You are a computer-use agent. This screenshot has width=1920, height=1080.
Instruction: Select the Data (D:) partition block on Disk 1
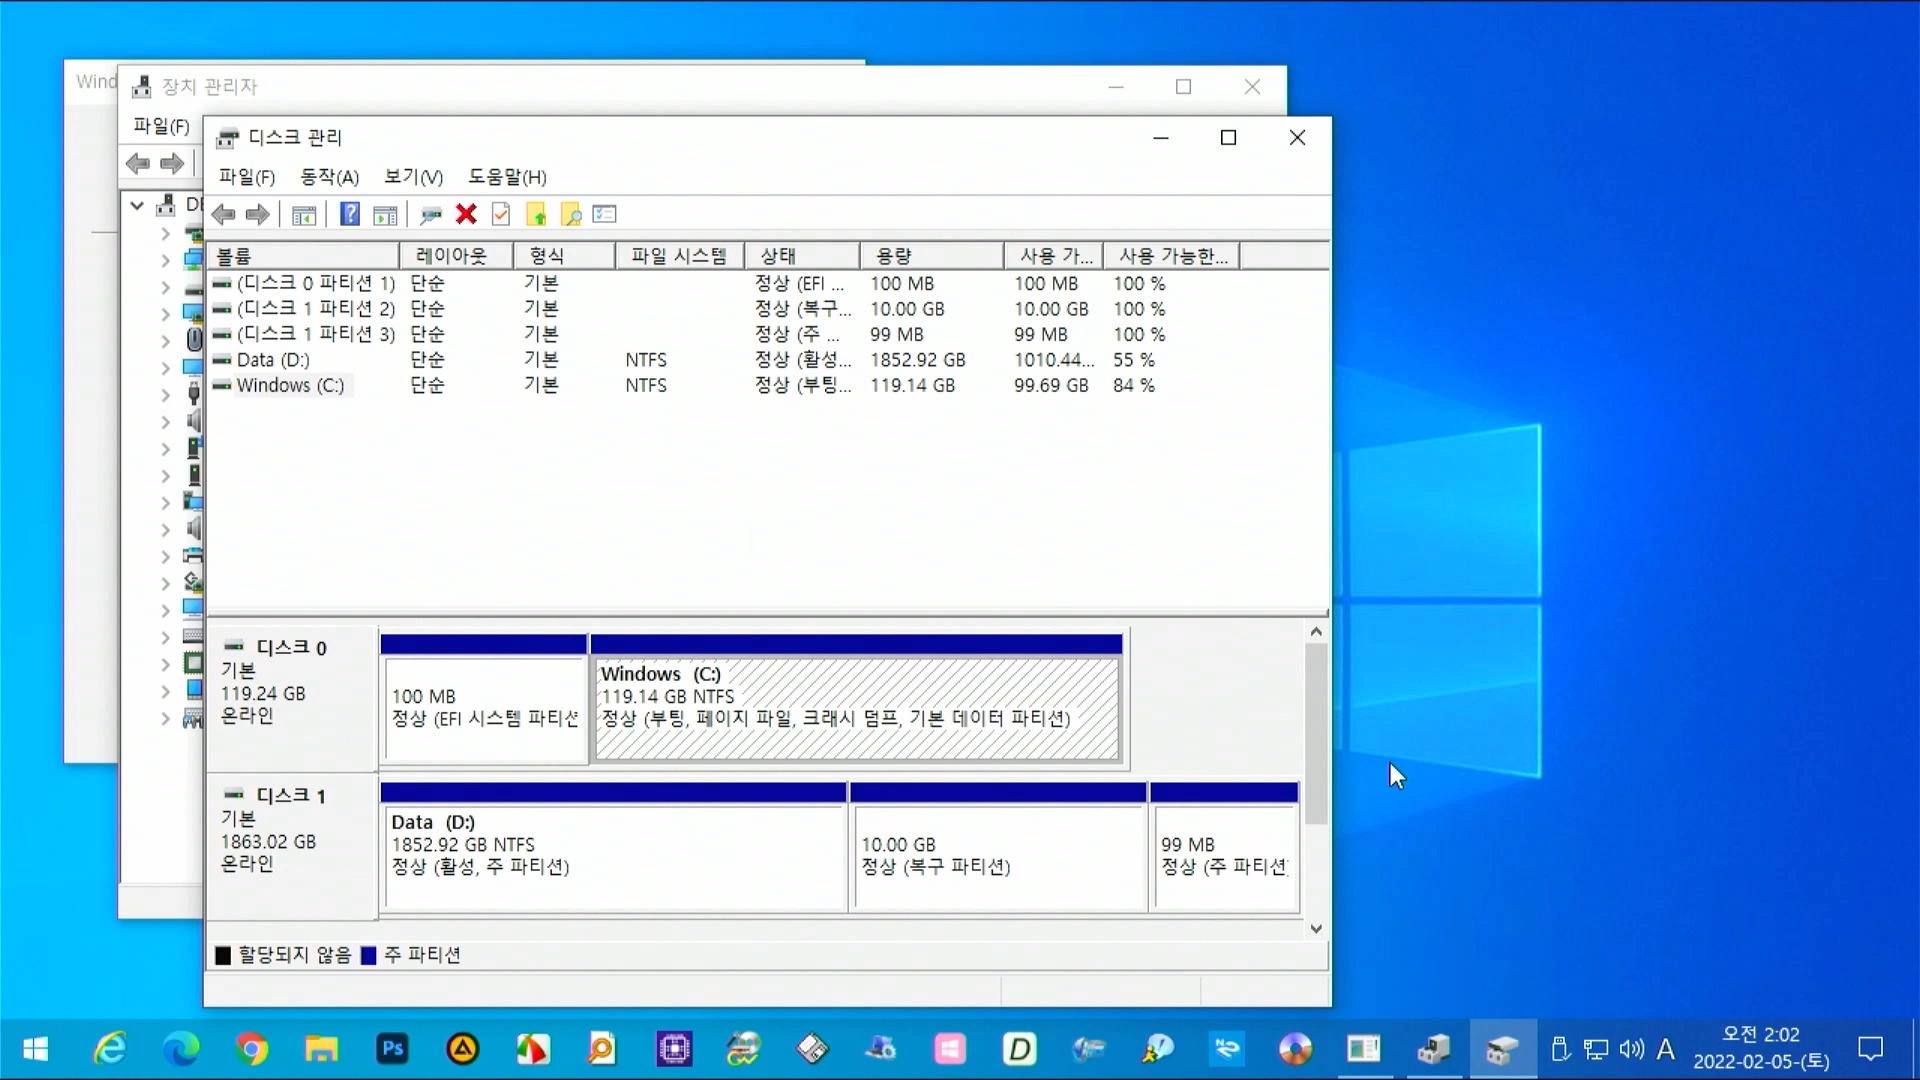click(614, 848)
